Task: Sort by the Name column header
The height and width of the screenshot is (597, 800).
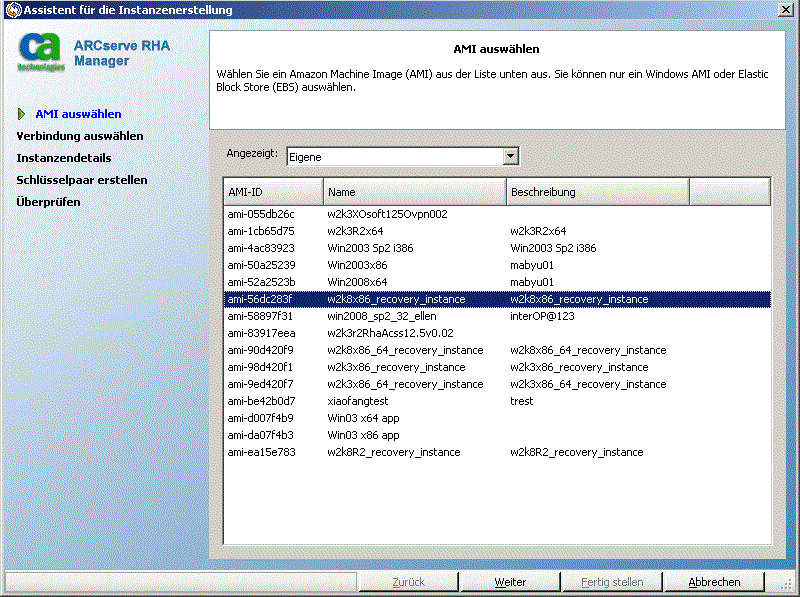Action: [414, 192]
